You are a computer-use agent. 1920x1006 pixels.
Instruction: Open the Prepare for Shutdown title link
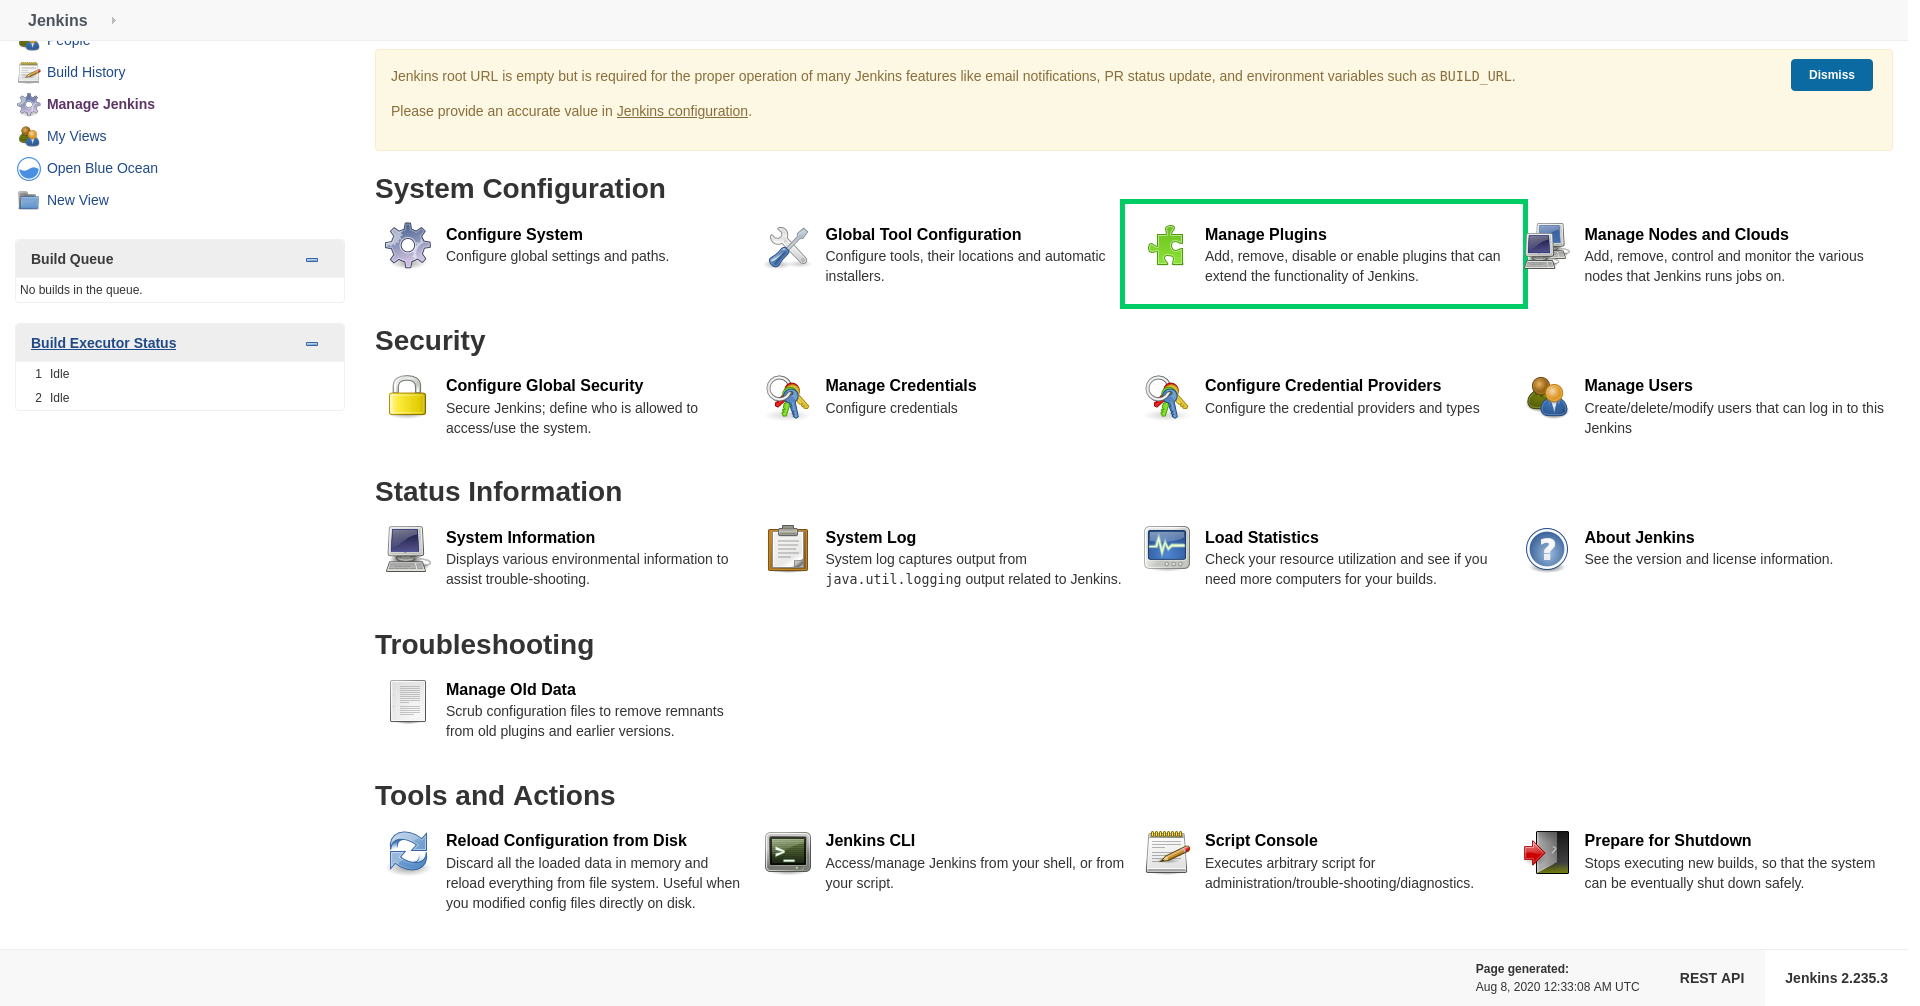coord(1667,840)
